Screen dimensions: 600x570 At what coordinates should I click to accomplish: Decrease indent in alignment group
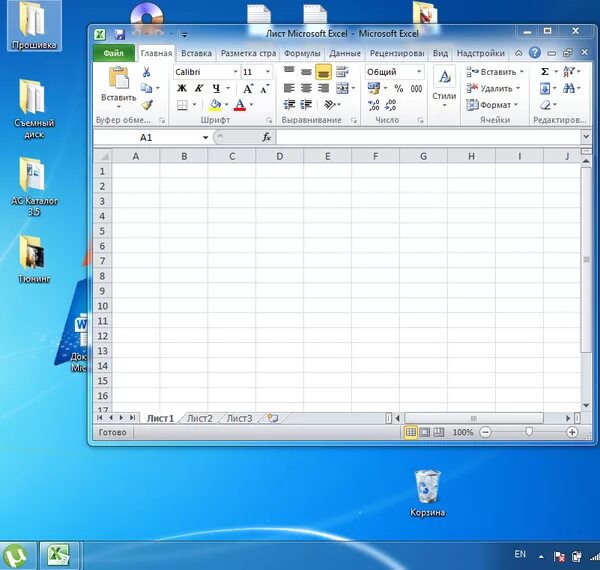click(x=289, y=104)
